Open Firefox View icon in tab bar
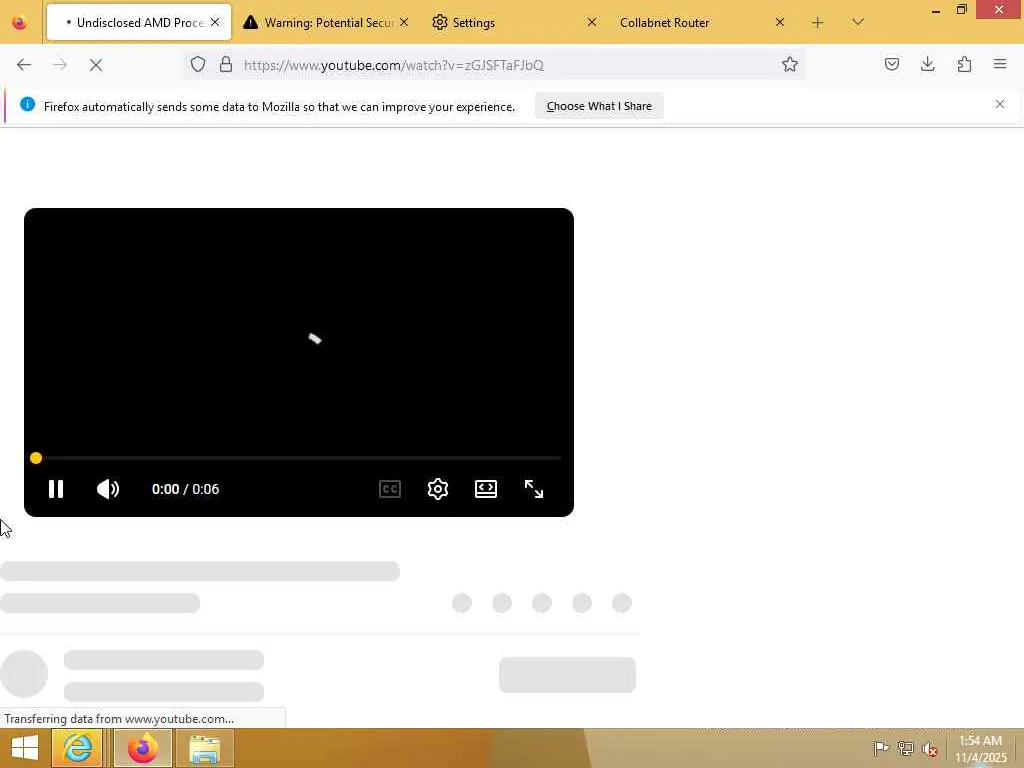This screenshot has height=768, width=1024. pos(20,23)
